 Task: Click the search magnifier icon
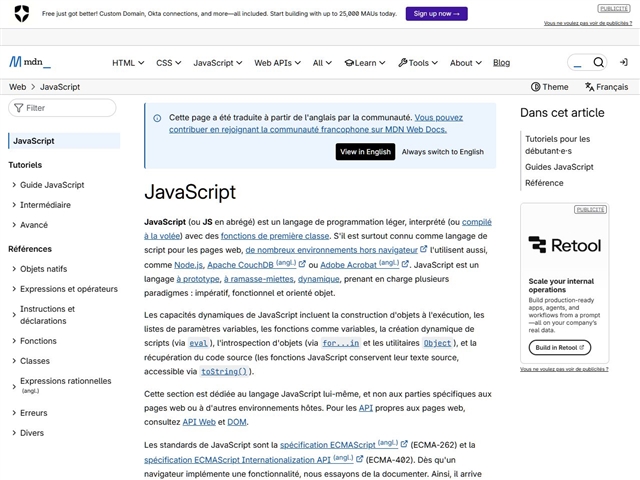598,62
